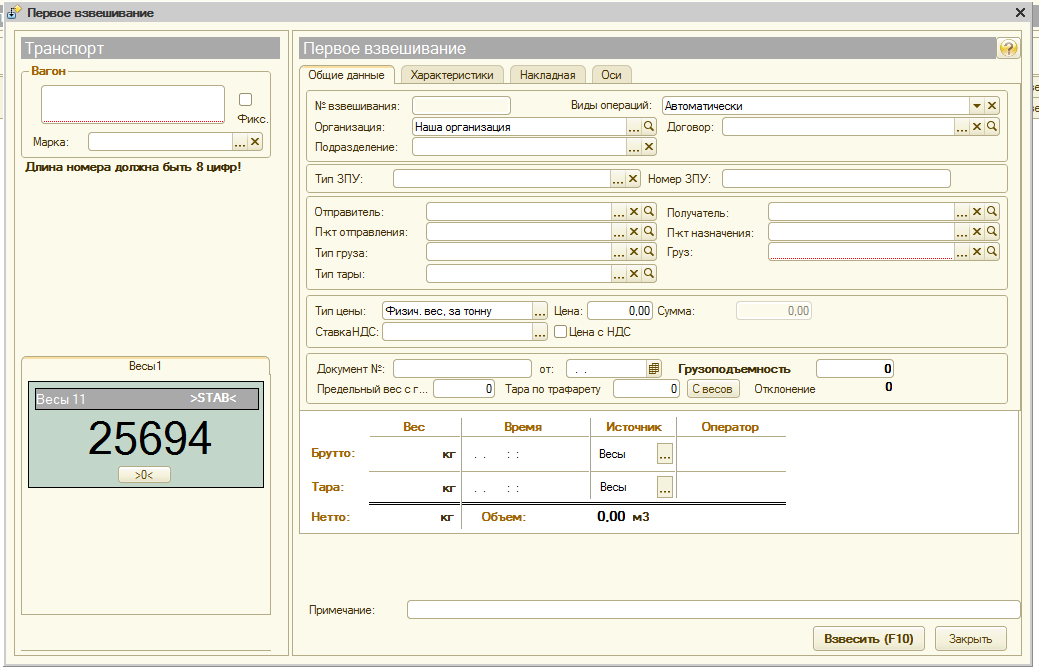This screenshot has height=670, width=1039.
Task: Click magnifier icon next to Груз field
Action: 992,252
